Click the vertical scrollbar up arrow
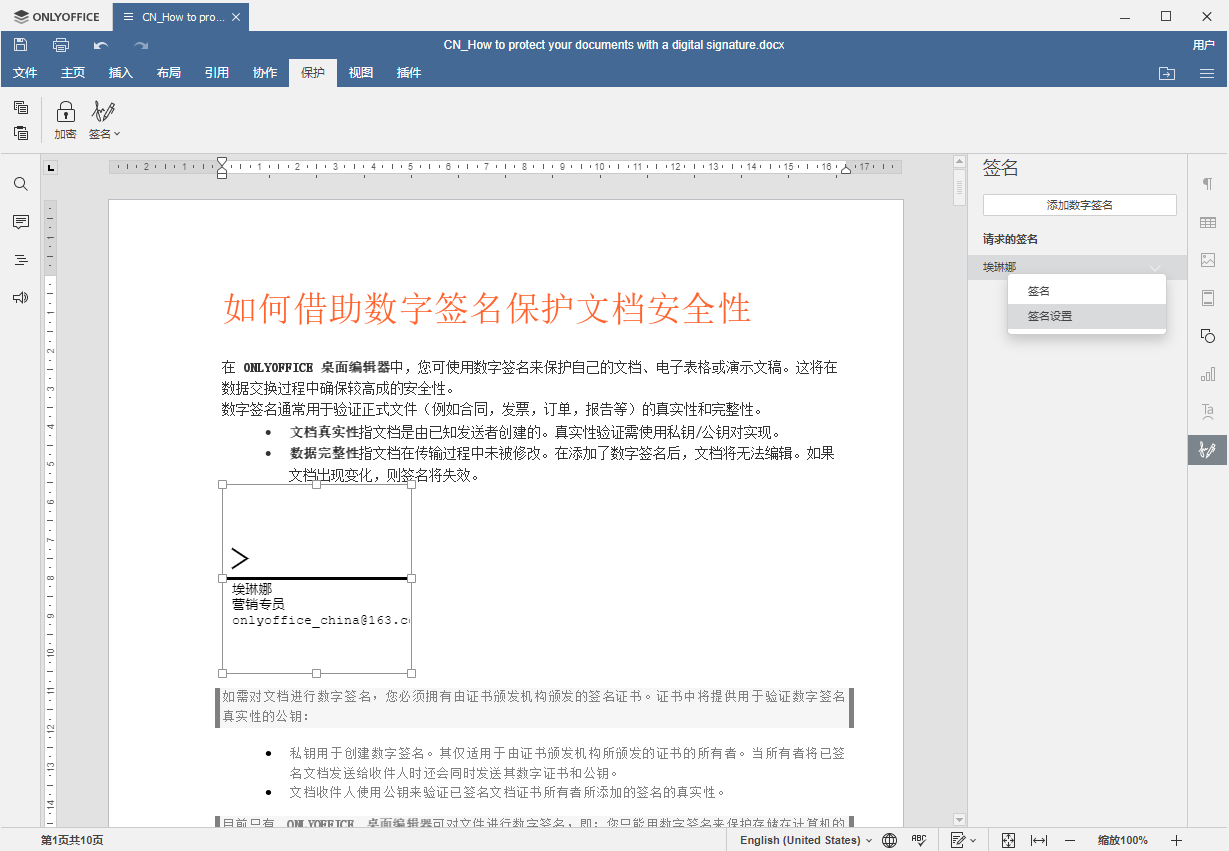 click(x=959, y=162)
